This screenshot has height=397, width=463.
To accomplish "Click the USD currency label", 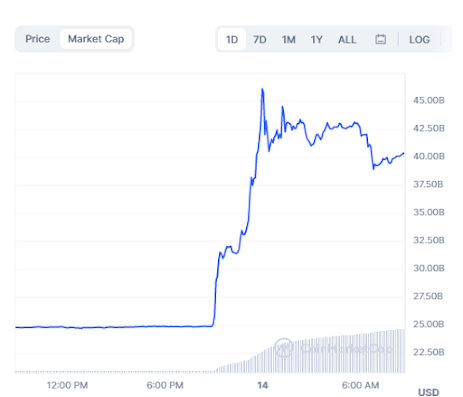I will point(429,392).
